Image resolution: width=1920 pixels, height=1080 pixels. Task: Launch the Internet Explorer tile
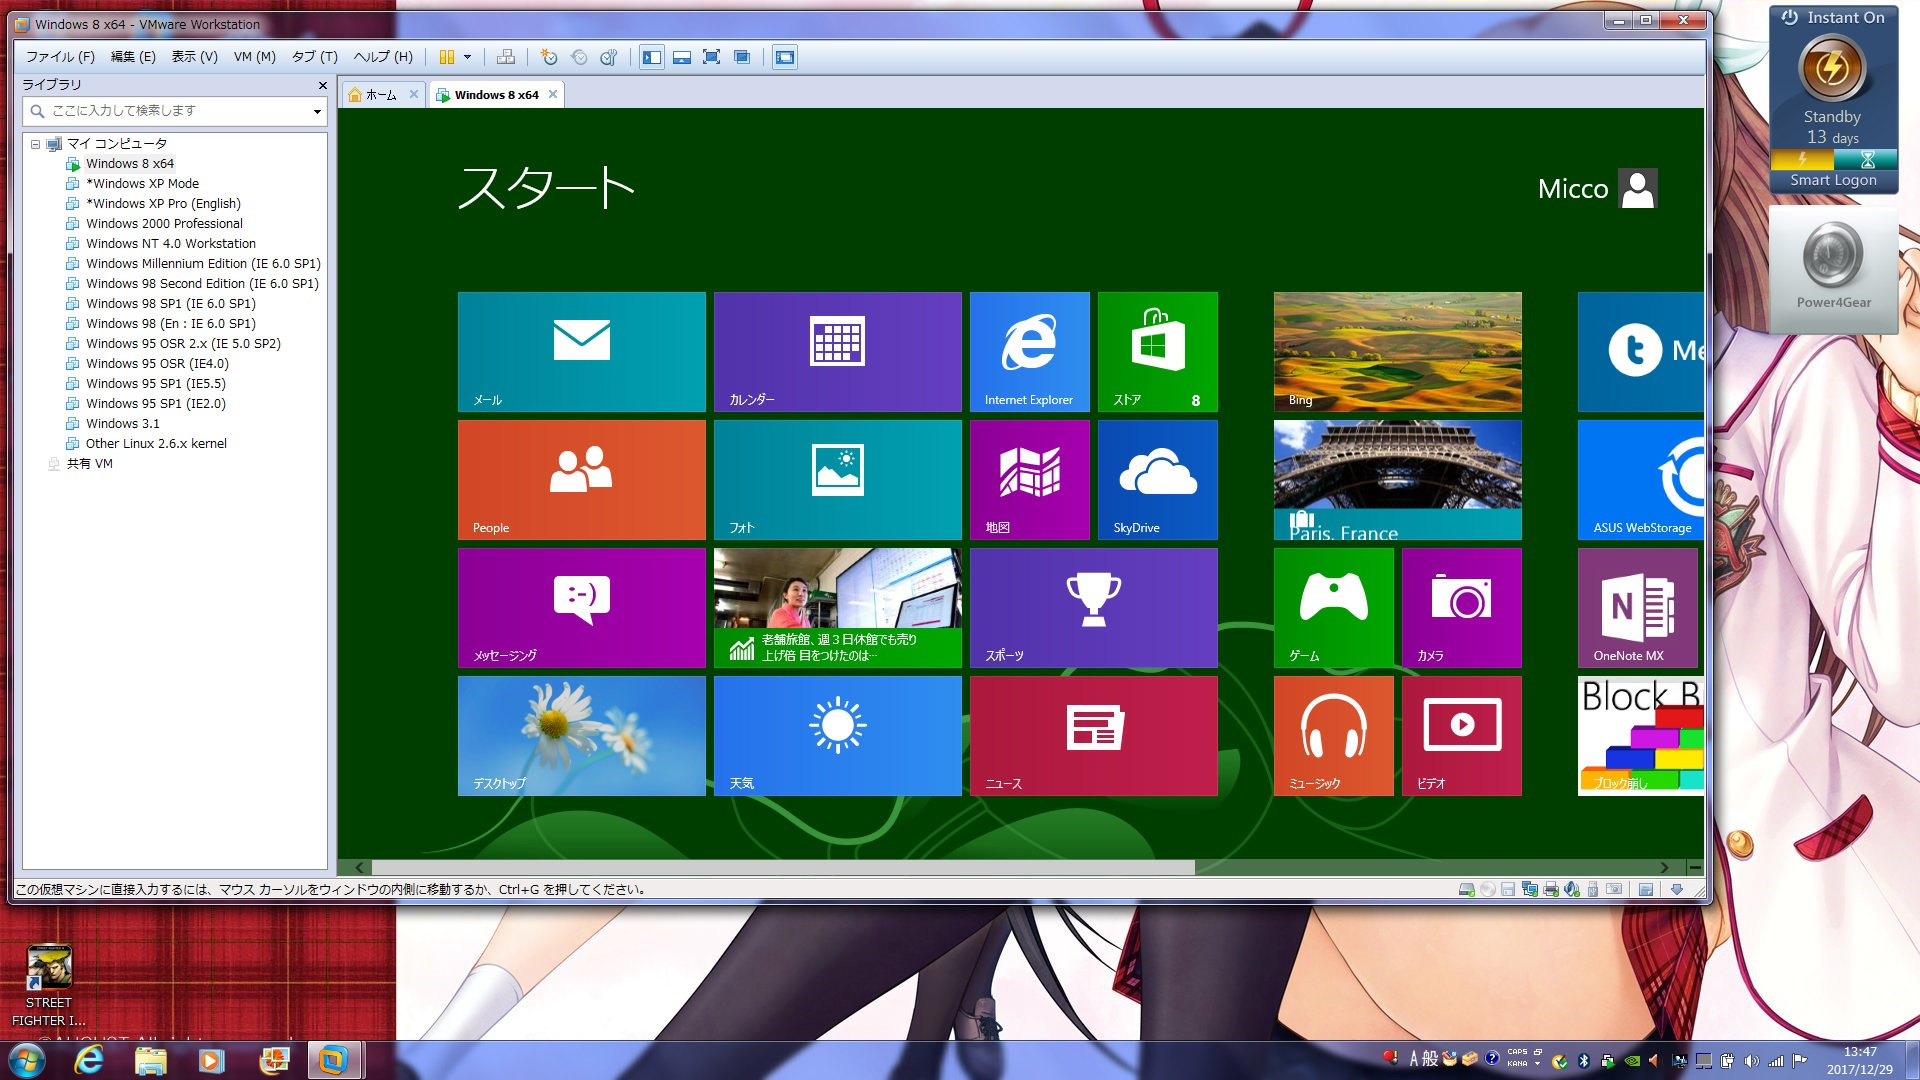tap(1030, 352)
